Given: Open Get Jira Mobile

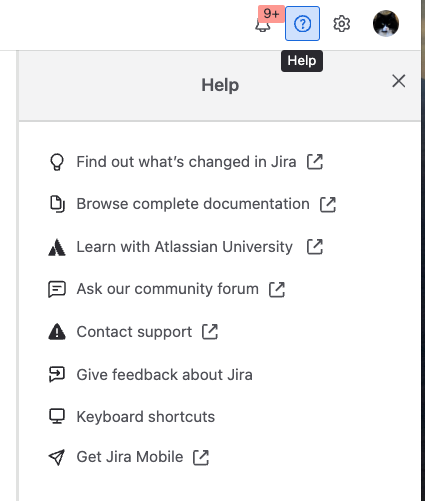Looking at the screenshot, I should coord(130,457).
